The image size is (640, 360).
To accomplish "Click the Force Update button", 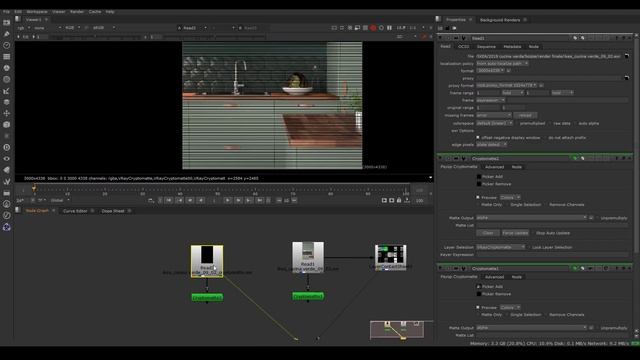I will click(515, 233).
